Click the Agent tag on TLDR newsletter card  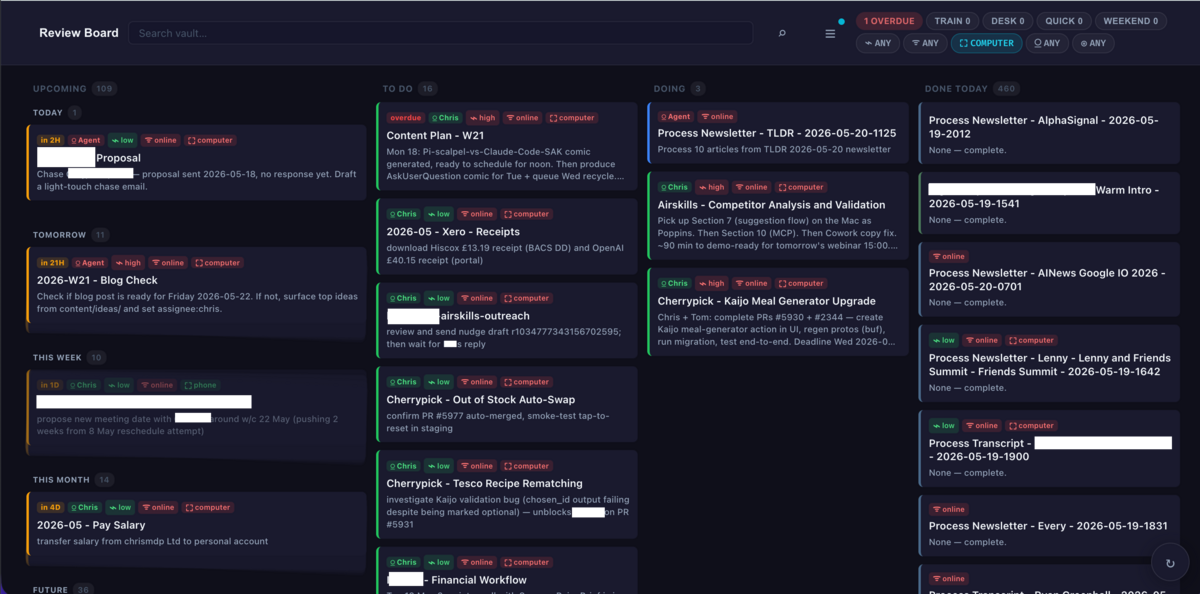point(676,117)
